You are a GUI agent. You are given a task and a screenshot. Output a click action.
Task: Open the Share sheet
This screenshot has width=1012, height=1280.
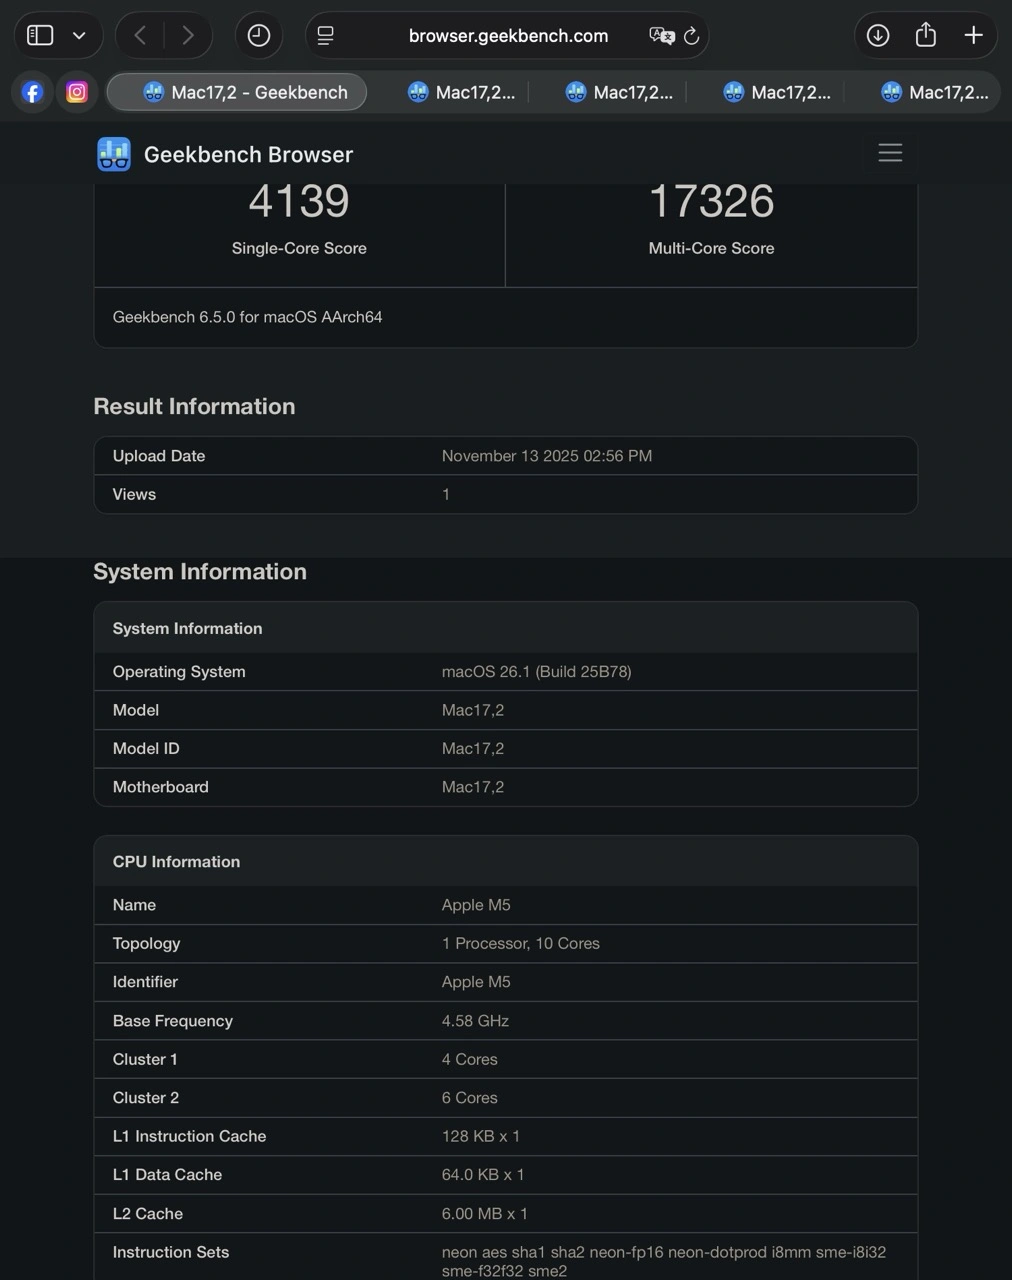pos(925,35)
